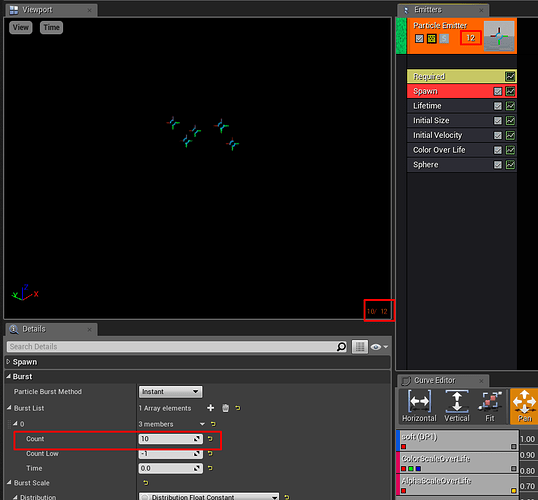This screenshot has height=500, width=538.
Task: Collapse the Burst Scale section
Action: [9, 482]
